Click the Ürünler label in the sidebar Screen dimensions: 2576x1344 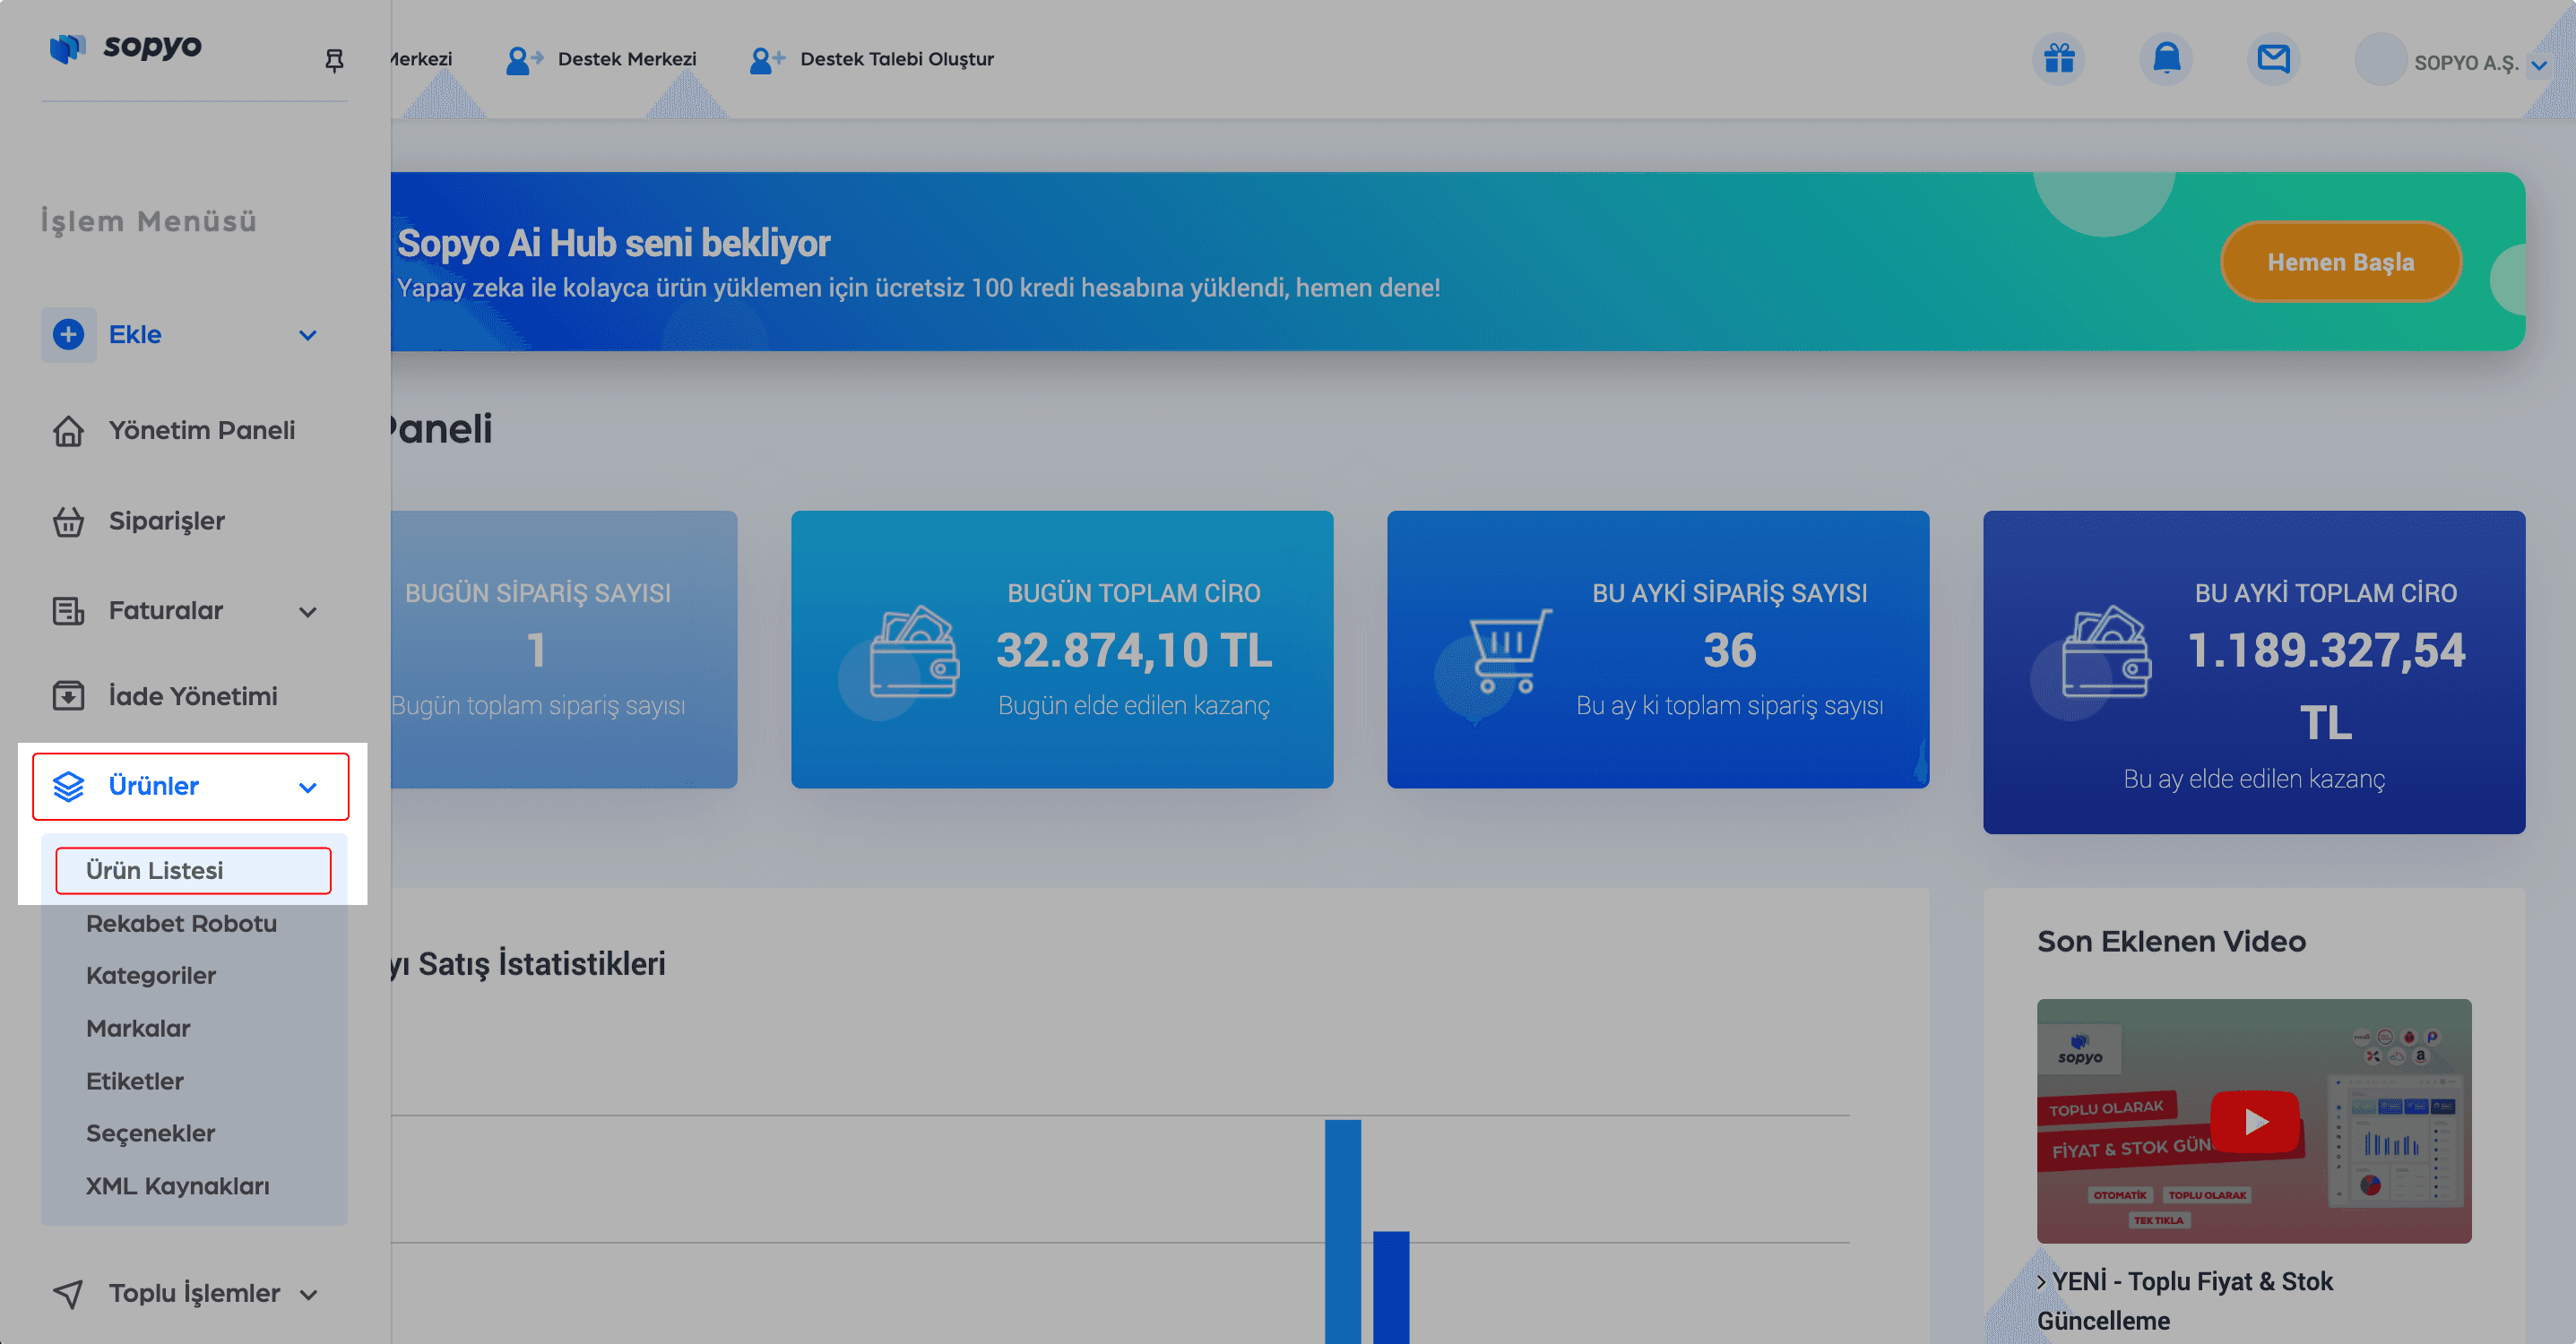coord(154,786)
